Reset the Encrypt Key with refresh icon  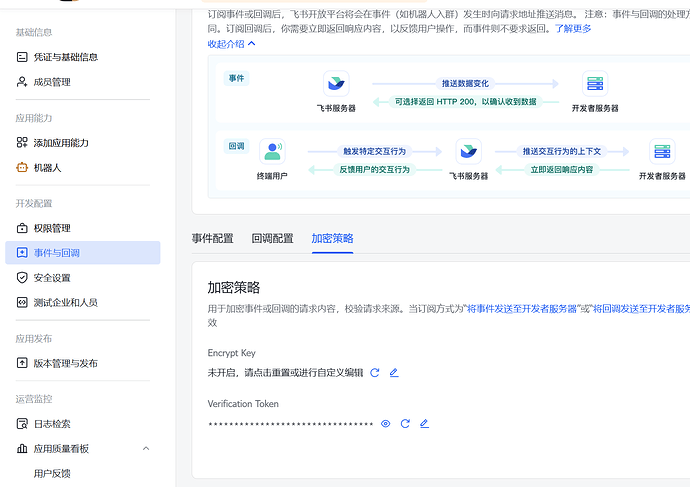coord(375,373)
